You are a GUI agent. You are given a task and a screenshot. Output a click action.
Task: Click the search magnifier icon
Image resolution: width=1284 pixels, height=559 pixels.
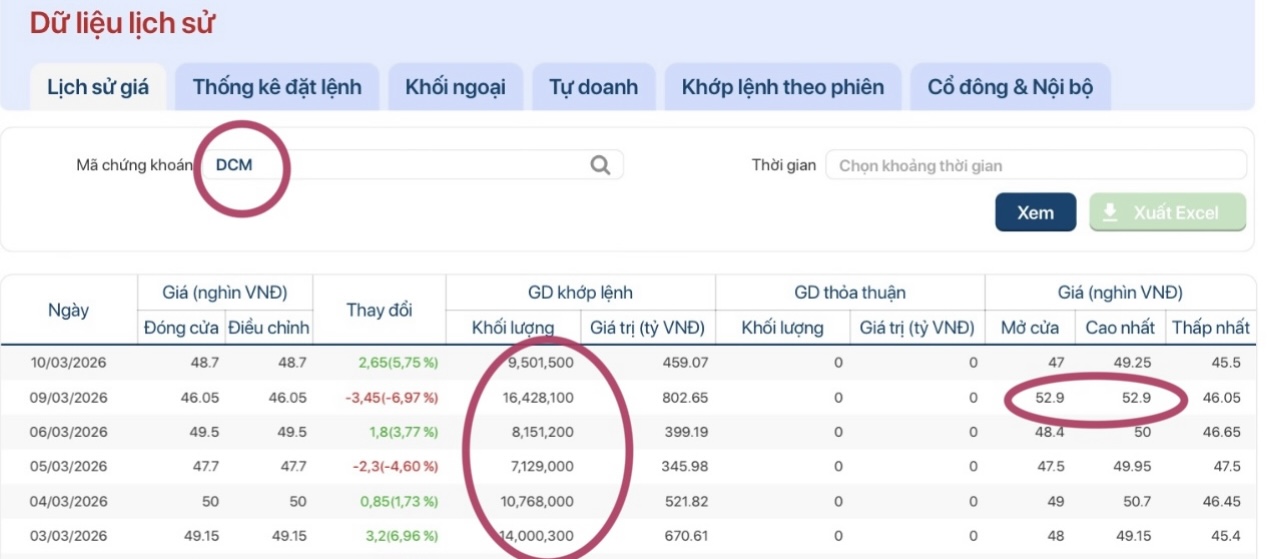(x=600, y=165)
